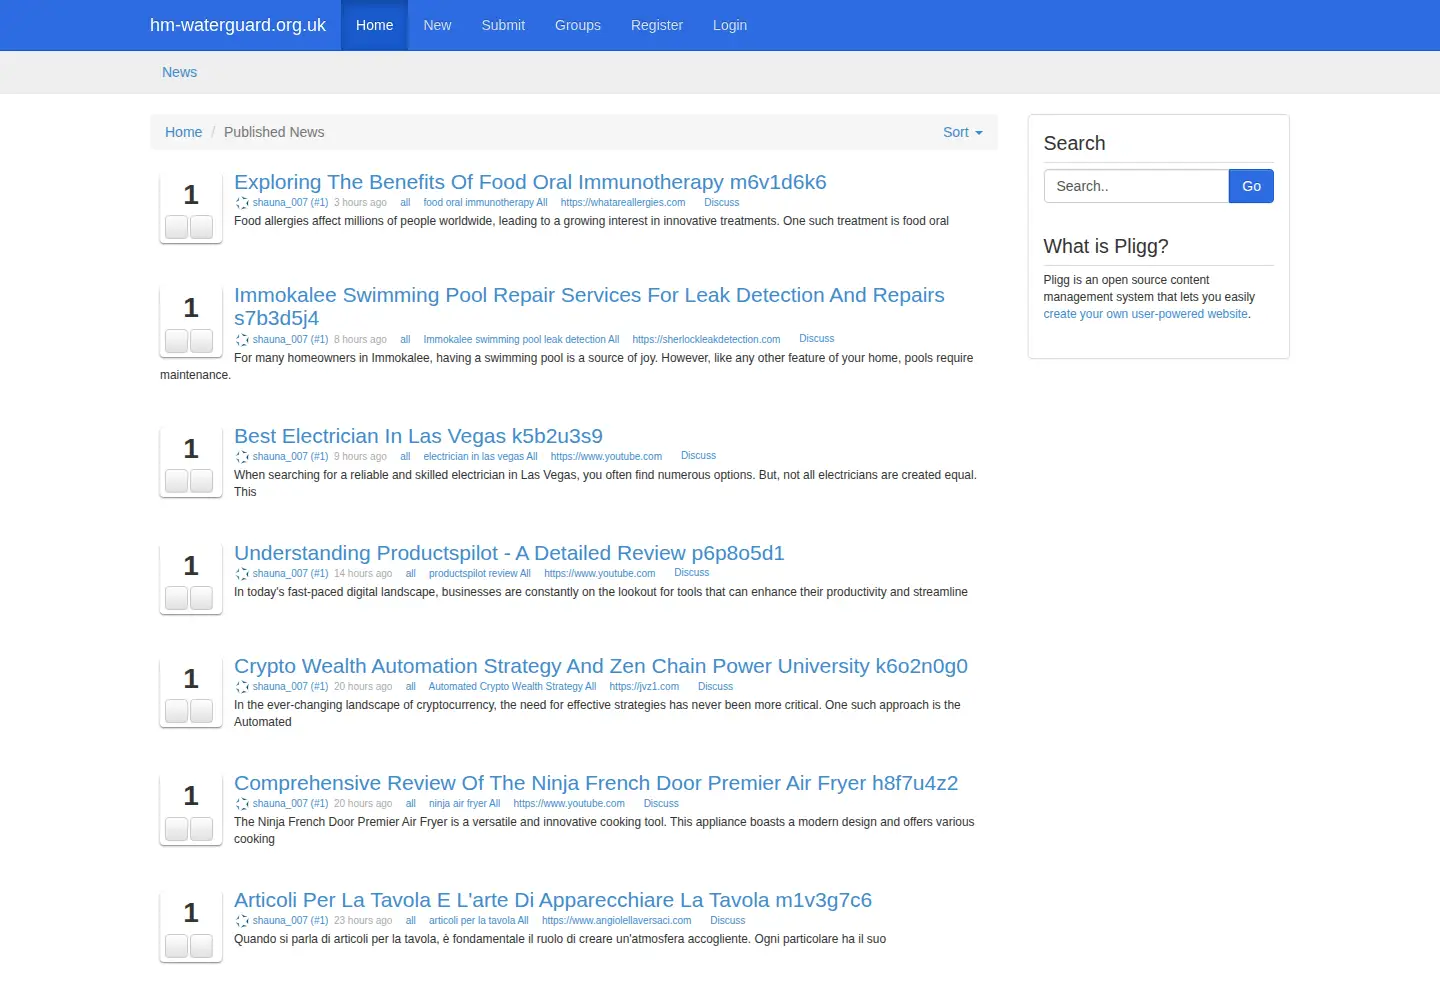The width and height of the screenshot is (1440, 1000).
Task: Click shauna_007 avatar on the Crypto Wealth post
Action: point(242,687)
